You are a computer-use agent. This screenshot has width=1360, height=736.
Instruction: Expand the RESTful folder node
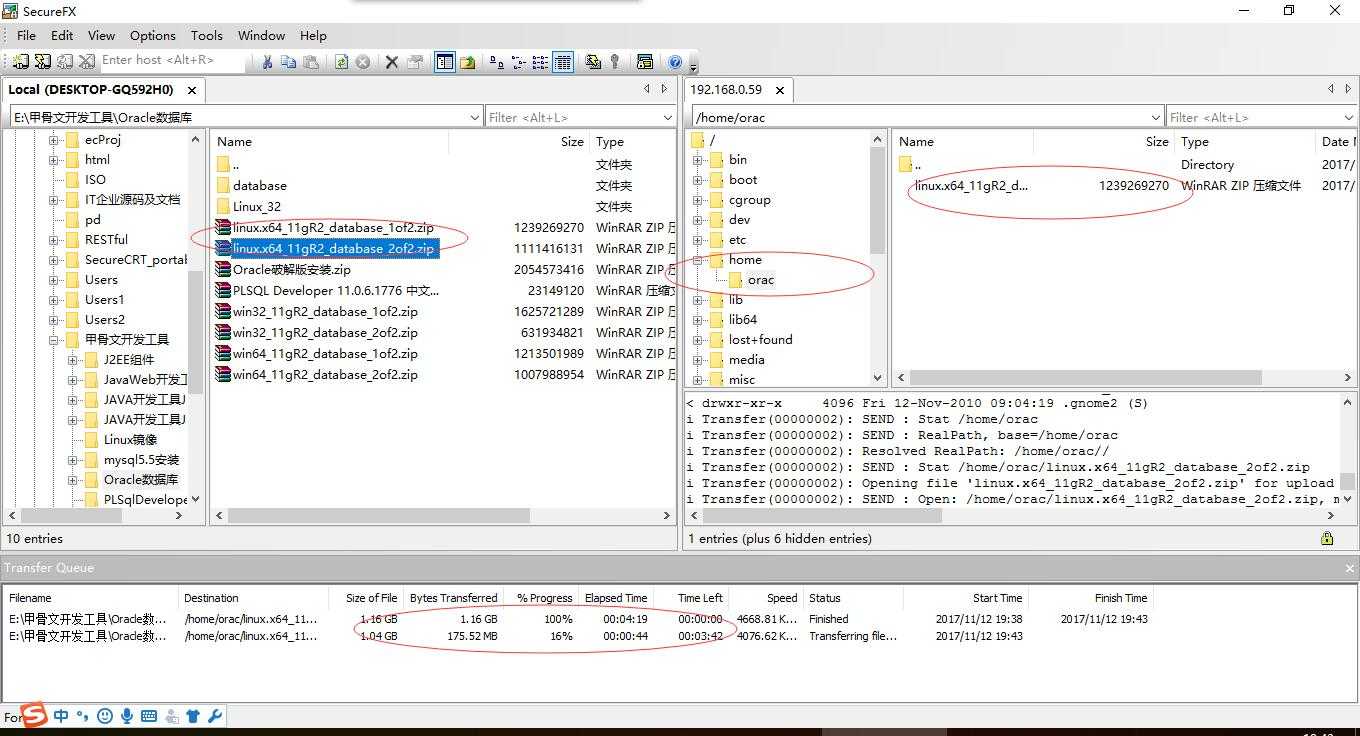coord(54,240)
